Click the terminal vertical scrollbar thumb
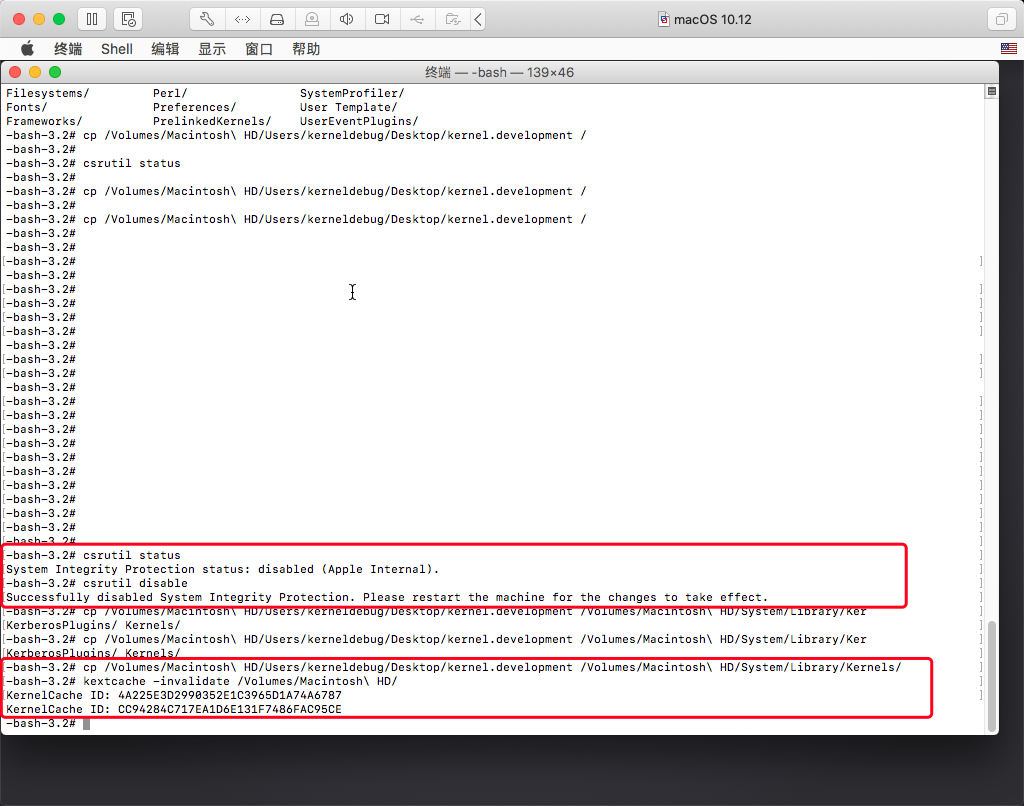 pos(991,676)
